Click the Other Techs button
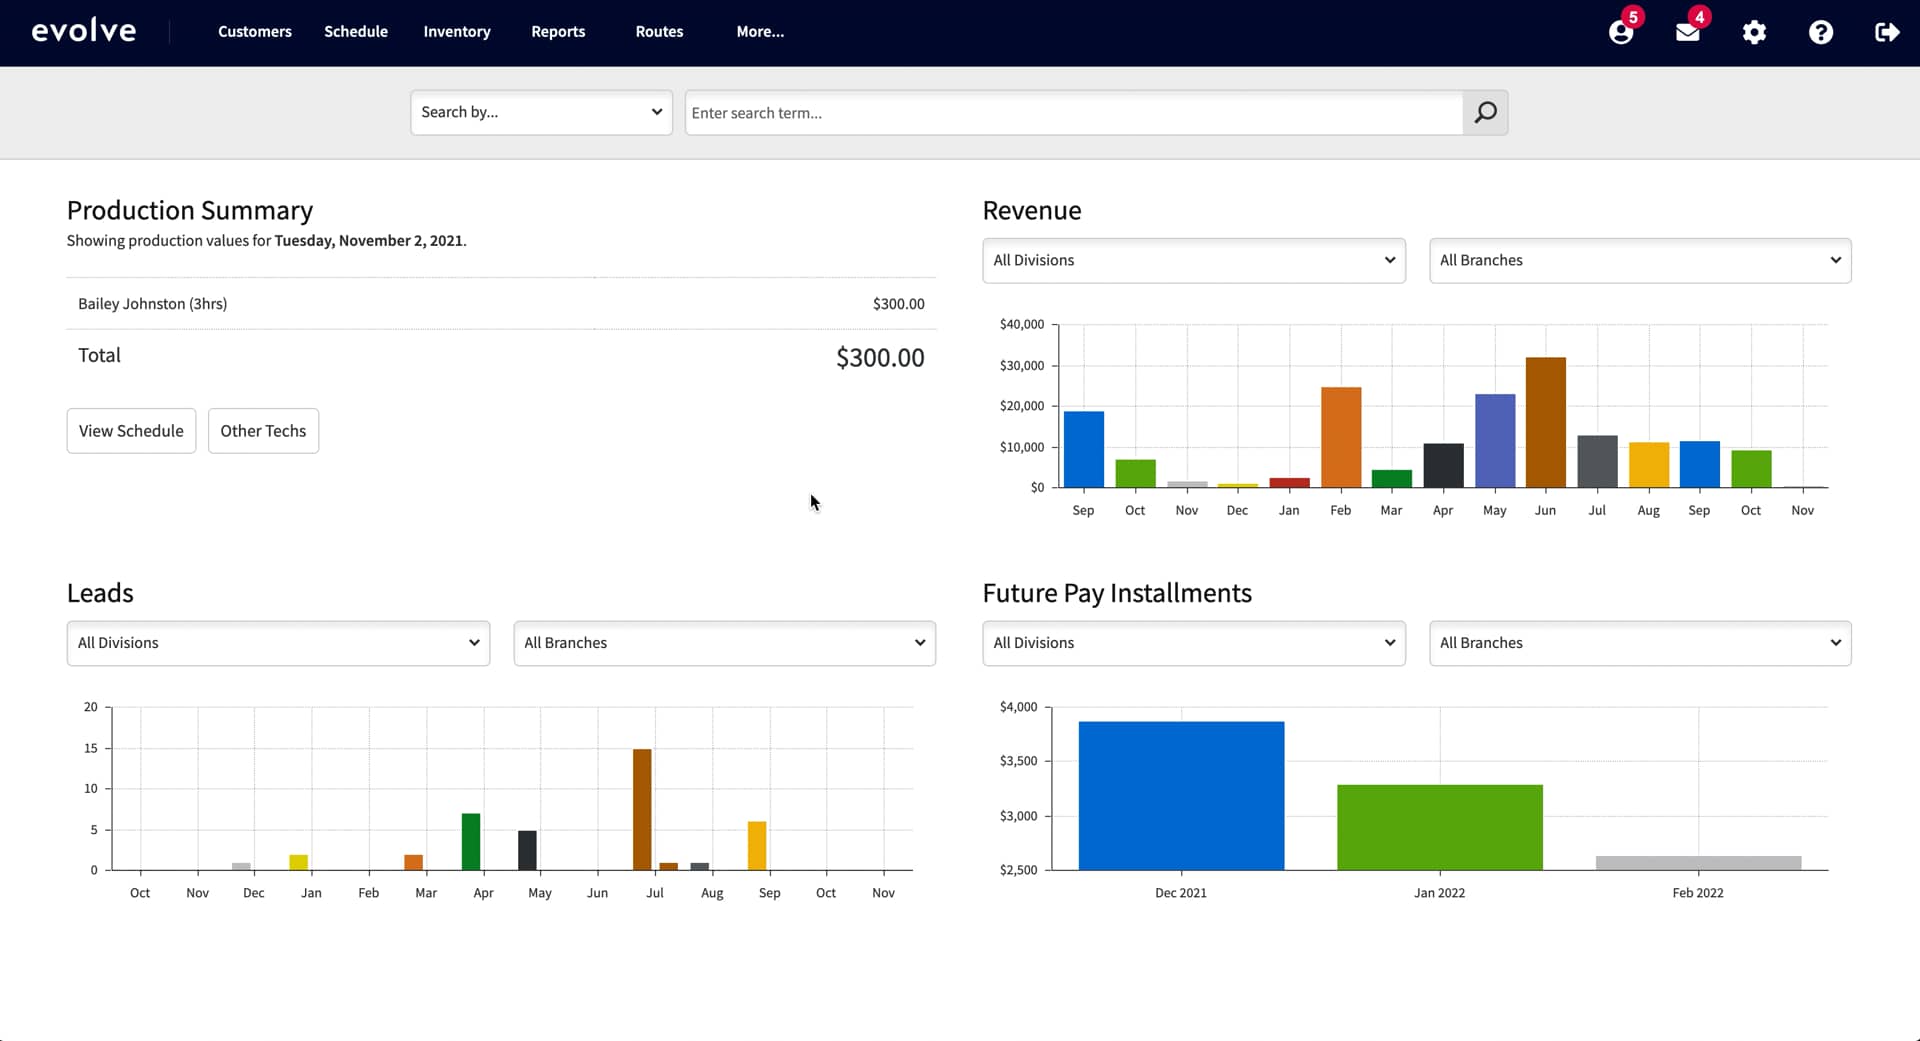This screenshot has height=1041, width=1920. click(x=263, y=431)
